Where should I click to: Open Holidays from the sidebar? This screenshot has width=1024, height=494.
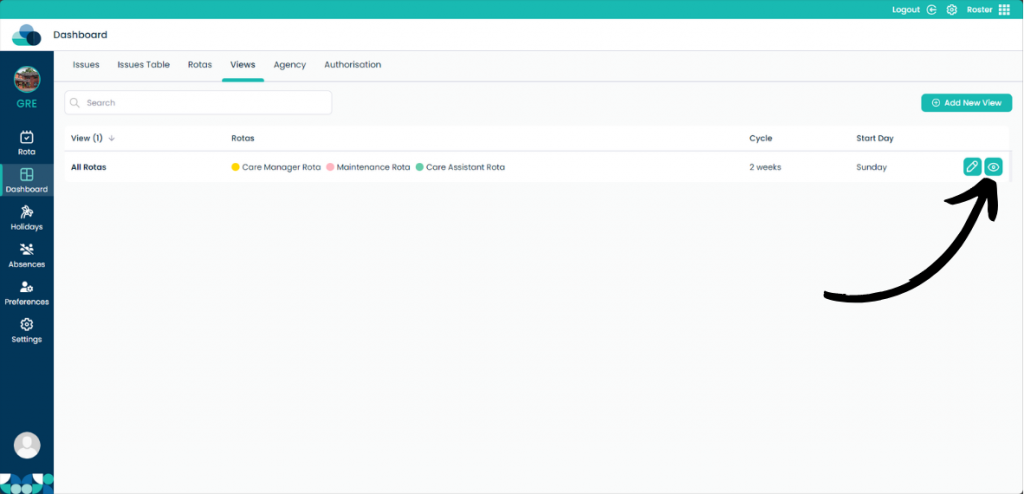pyautogui.click(x=27, y=218)
